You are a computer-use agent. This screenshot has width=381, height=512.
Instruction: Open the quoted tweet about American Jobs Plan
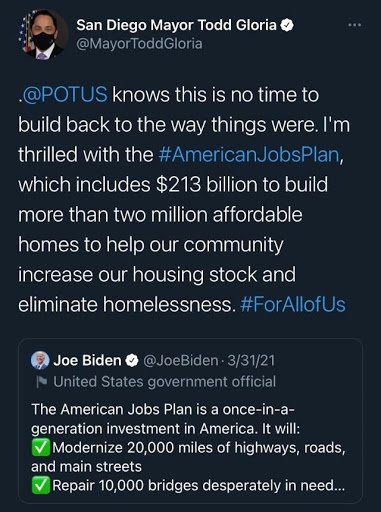point(190,421)
